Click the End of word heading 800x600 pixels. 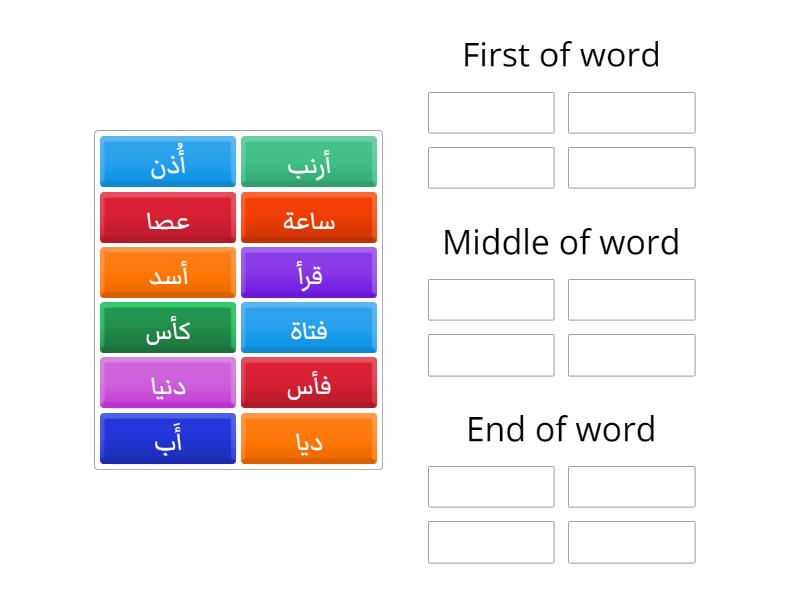click(560, 429)
